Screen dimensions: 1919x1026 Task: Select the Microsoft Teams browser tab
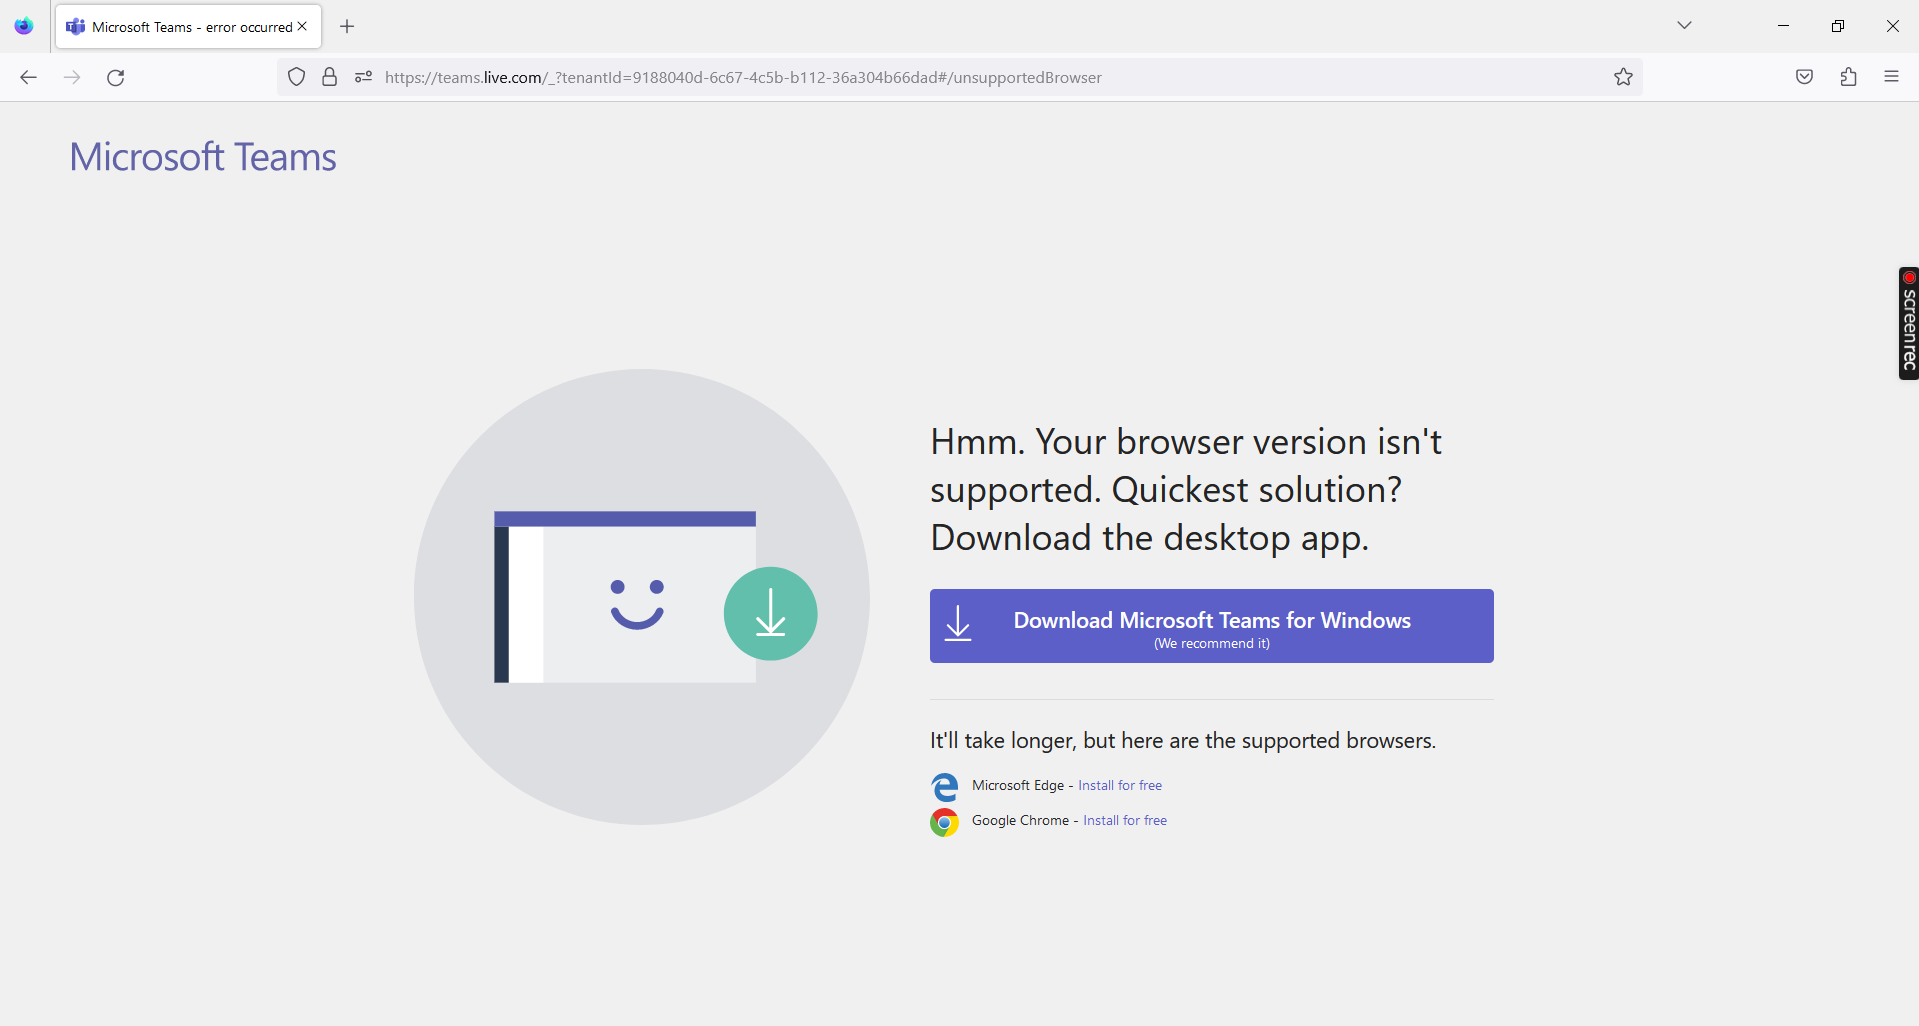pos(180,26)
